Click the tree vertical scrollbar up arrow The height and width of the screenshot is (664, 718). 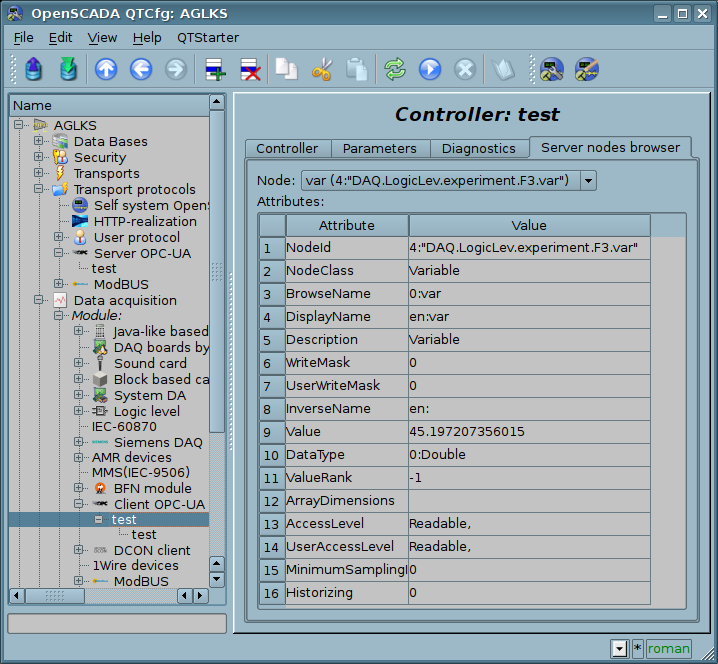point(217,102)
